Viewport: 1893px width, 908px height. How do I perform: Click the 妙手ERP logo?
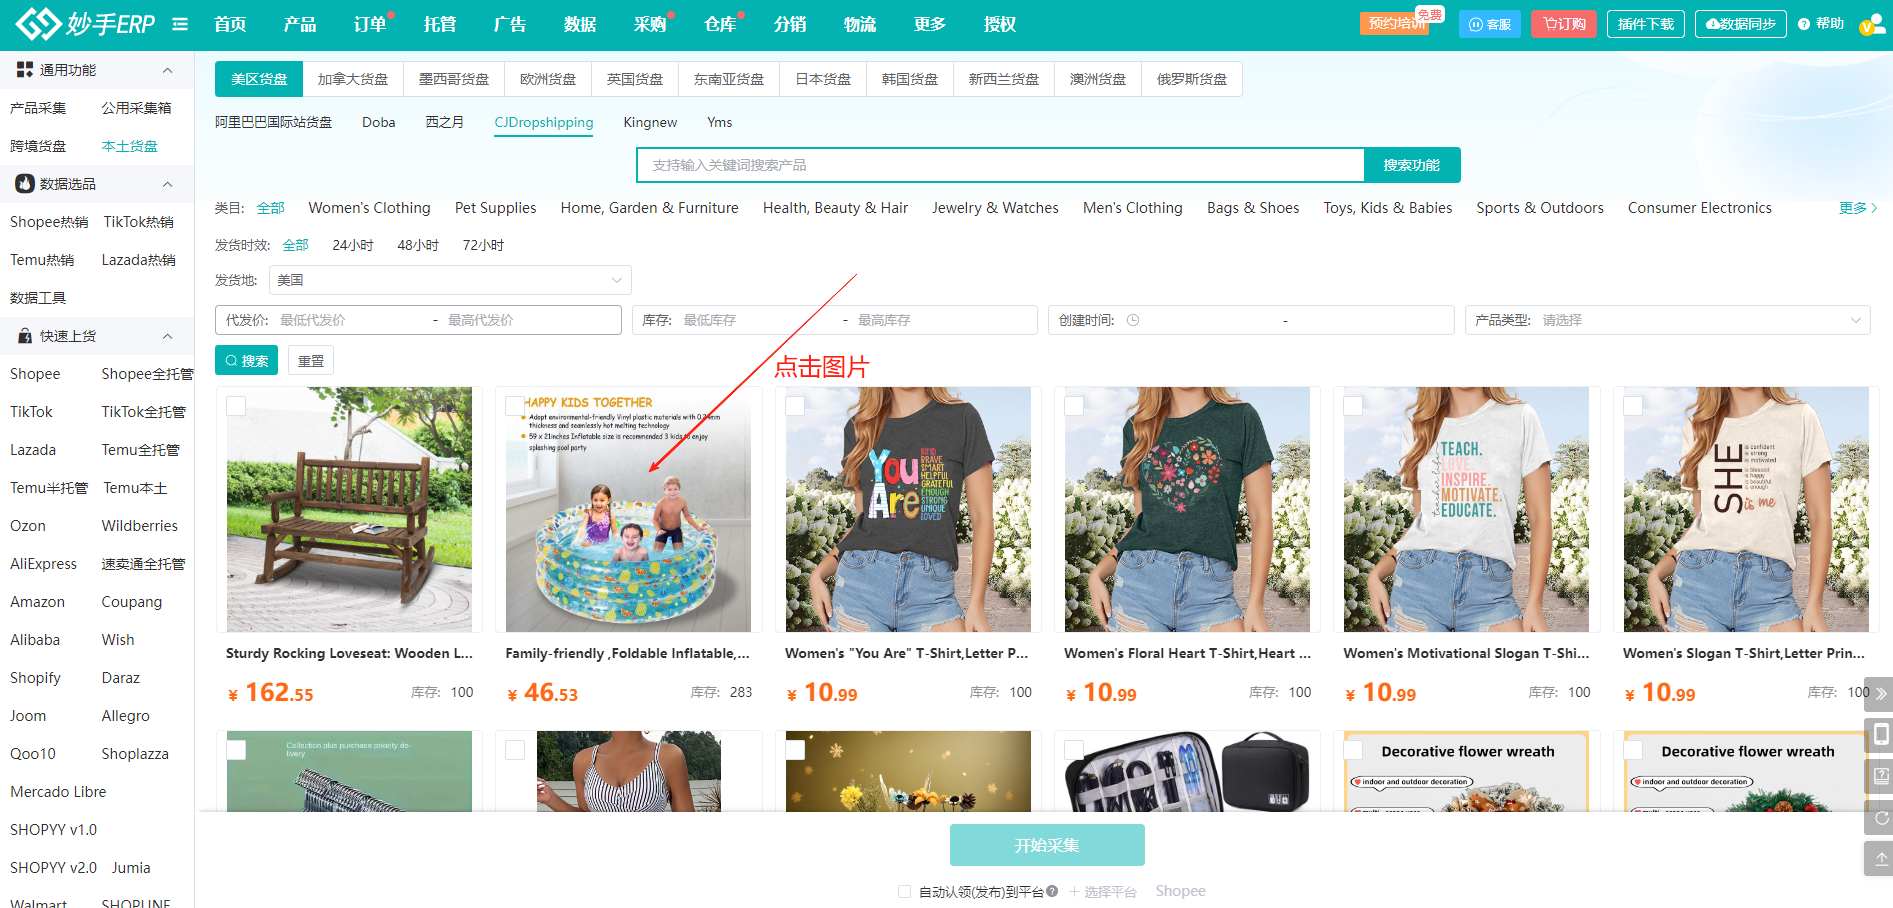tap(85, 23)
